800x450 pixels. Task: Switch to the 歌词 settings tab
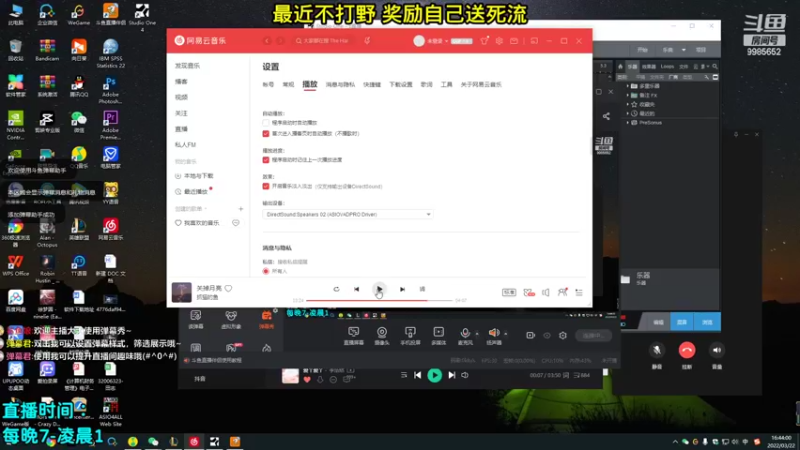click(427, 85)
